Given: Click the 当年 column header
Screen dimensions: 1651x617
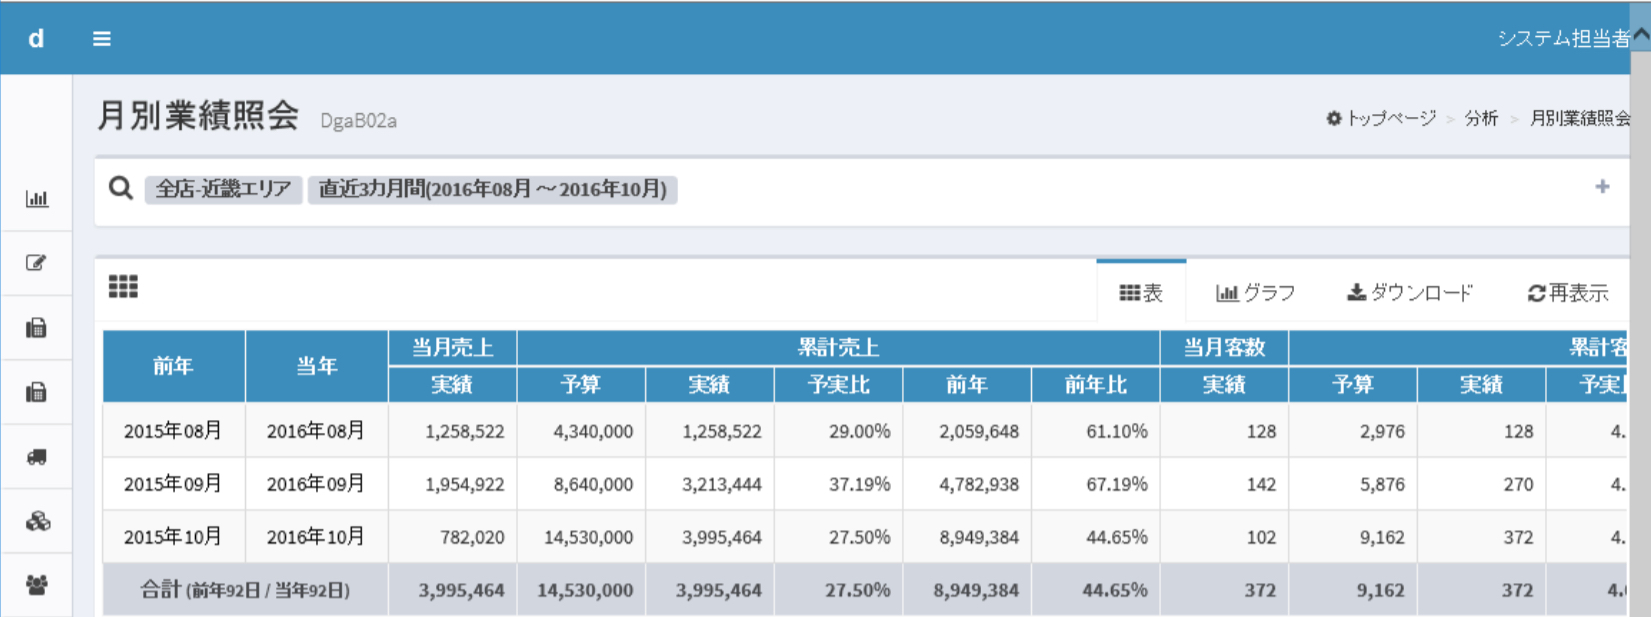Looking at the screenshot, I should [x=317, y=366].
